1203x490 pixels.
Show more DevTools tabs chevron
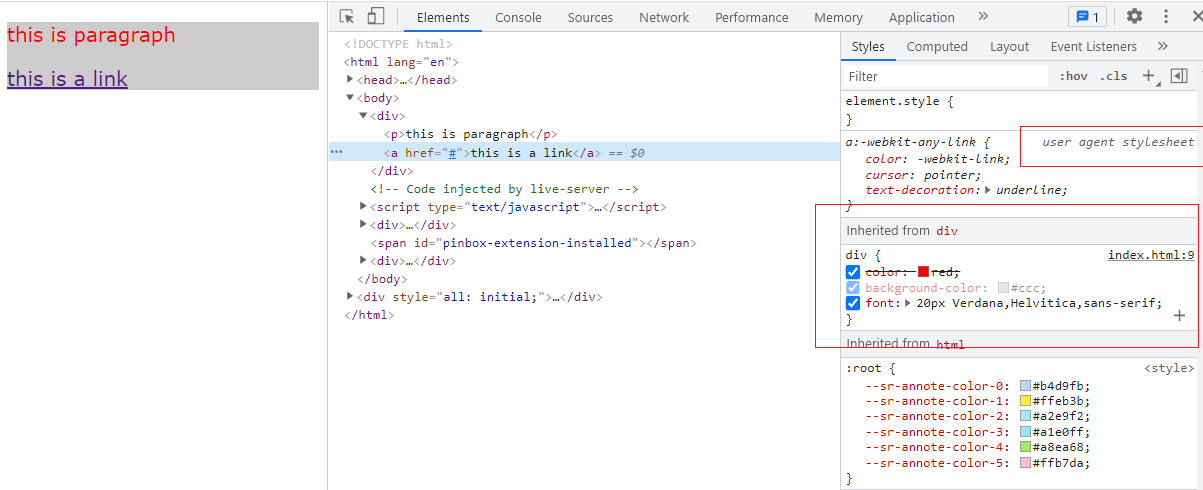click(983, 16)
